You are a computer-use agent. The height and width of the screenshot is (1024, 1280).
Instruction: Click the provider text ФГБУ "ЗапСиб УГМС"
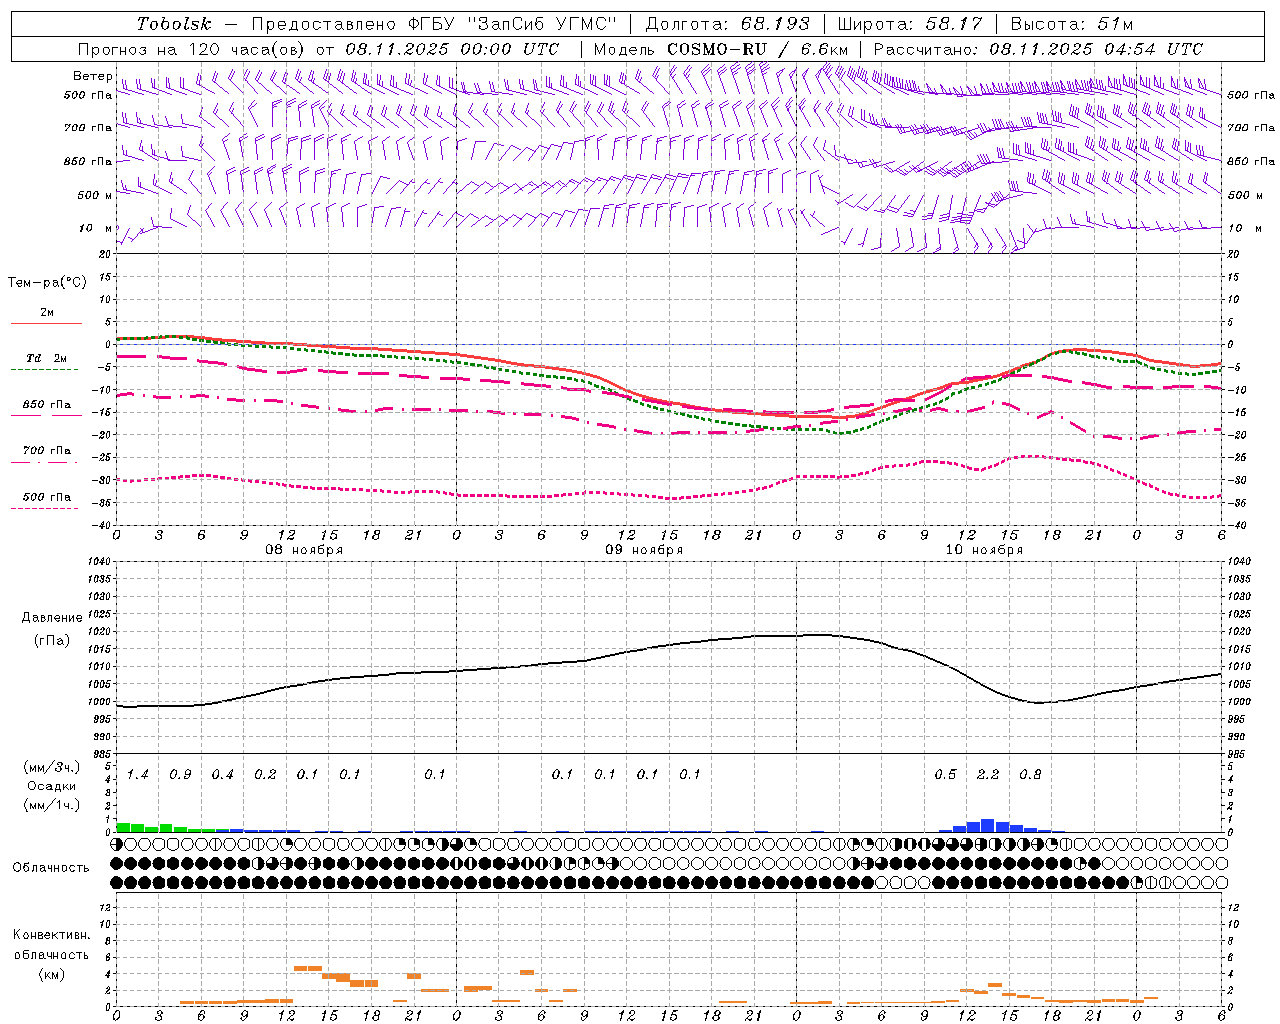(x=511, y=24)
